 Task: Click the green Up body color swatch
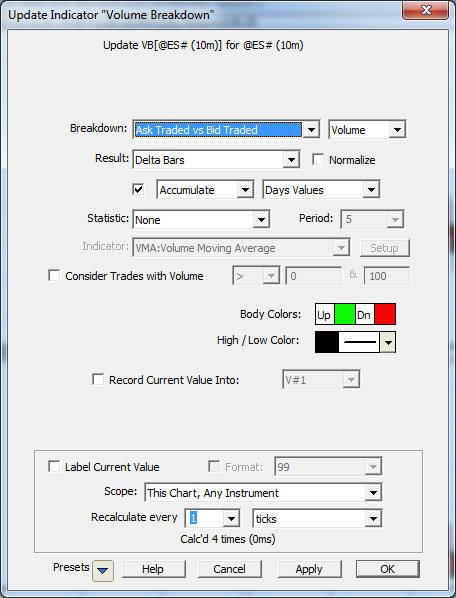[x=345, y=314]
